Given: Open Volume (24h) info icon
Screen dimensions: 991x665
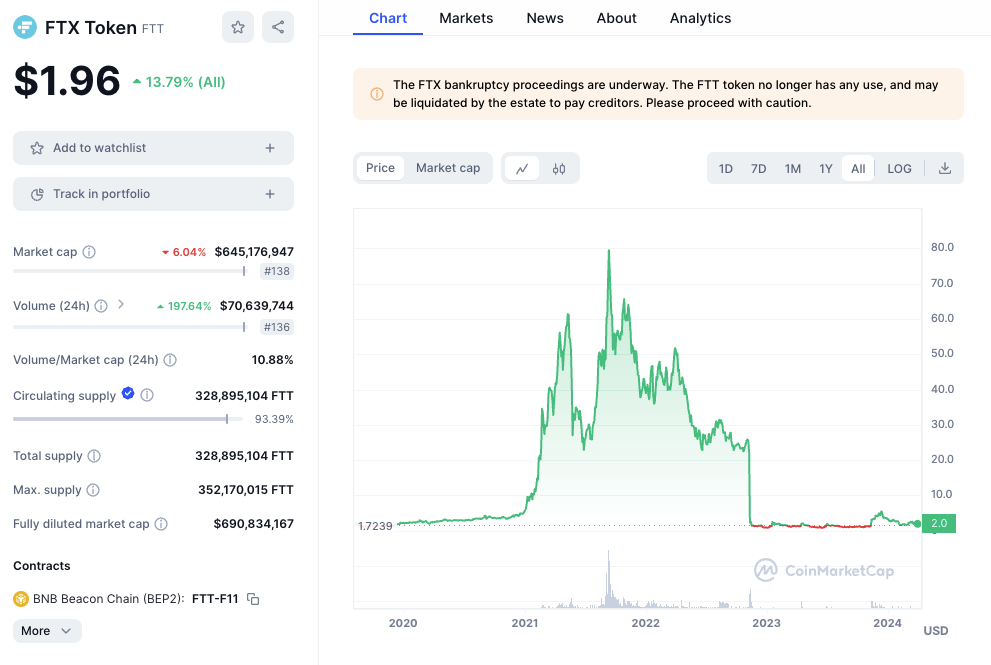Looking at the screenshot, I should tap(101, 306).
